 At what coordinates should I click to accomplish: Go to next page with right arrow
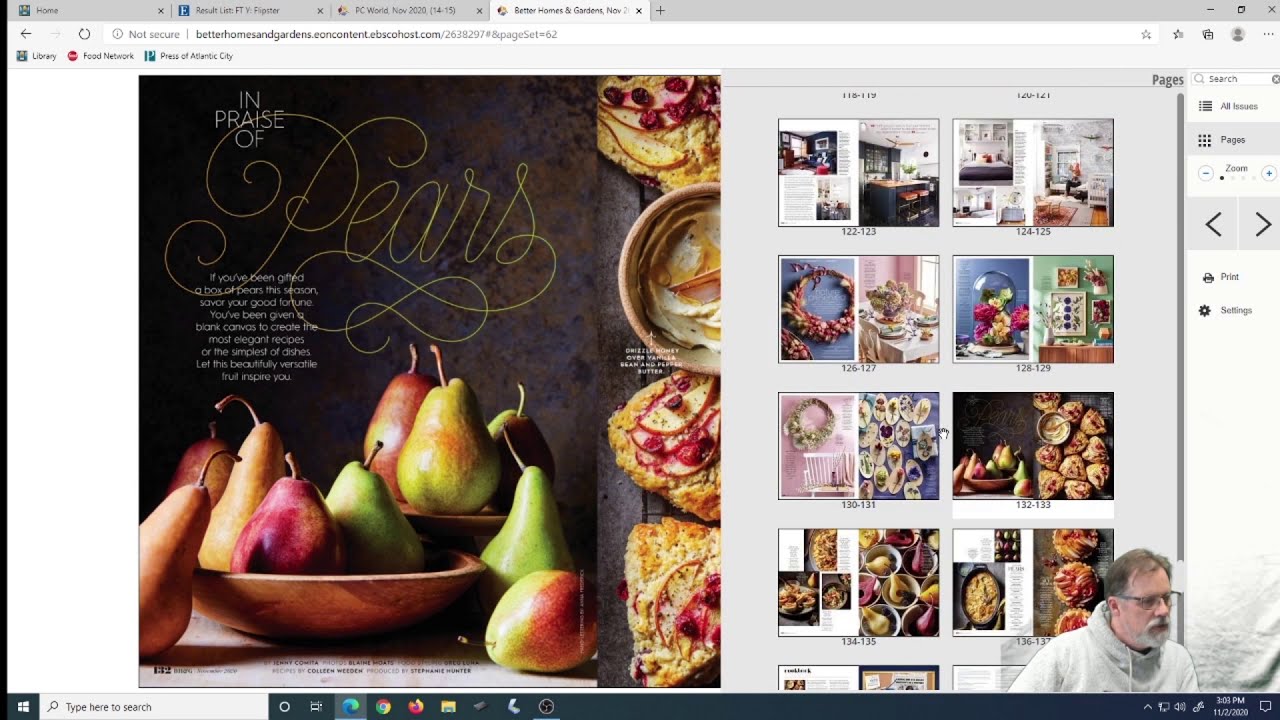pyautogui.click(x=1262, y=225)
